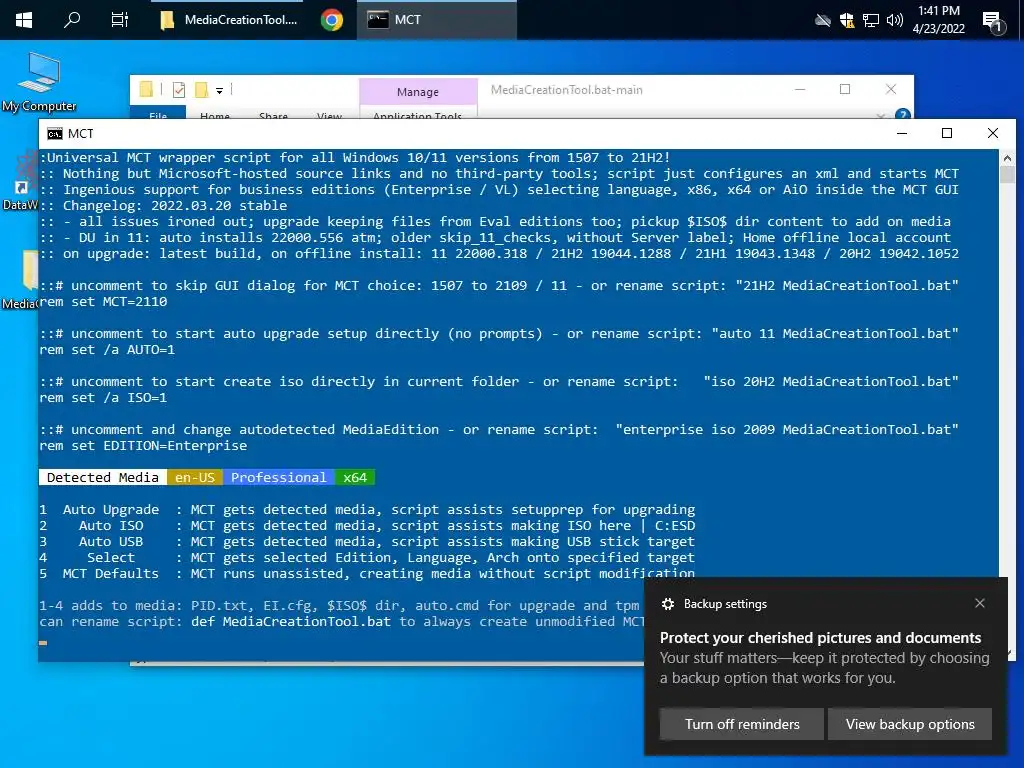Image resolution: width=1024 pixels, height=768 pixels.
Task: Maximize the MCT console window
Action: coord(947,133)
